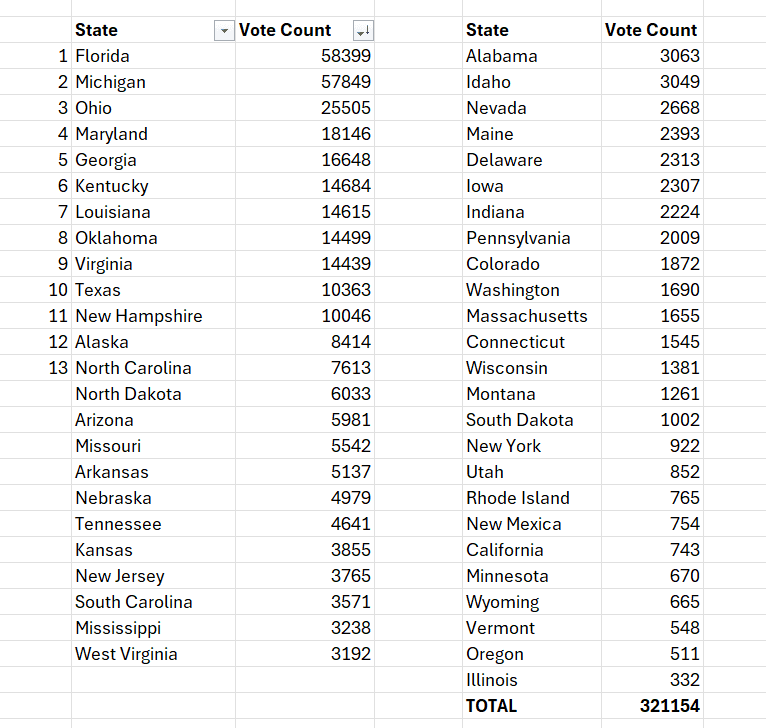Open the State column filter dropdown
Viewport: 766px width, 728px height.
click(x=223, y=31)
